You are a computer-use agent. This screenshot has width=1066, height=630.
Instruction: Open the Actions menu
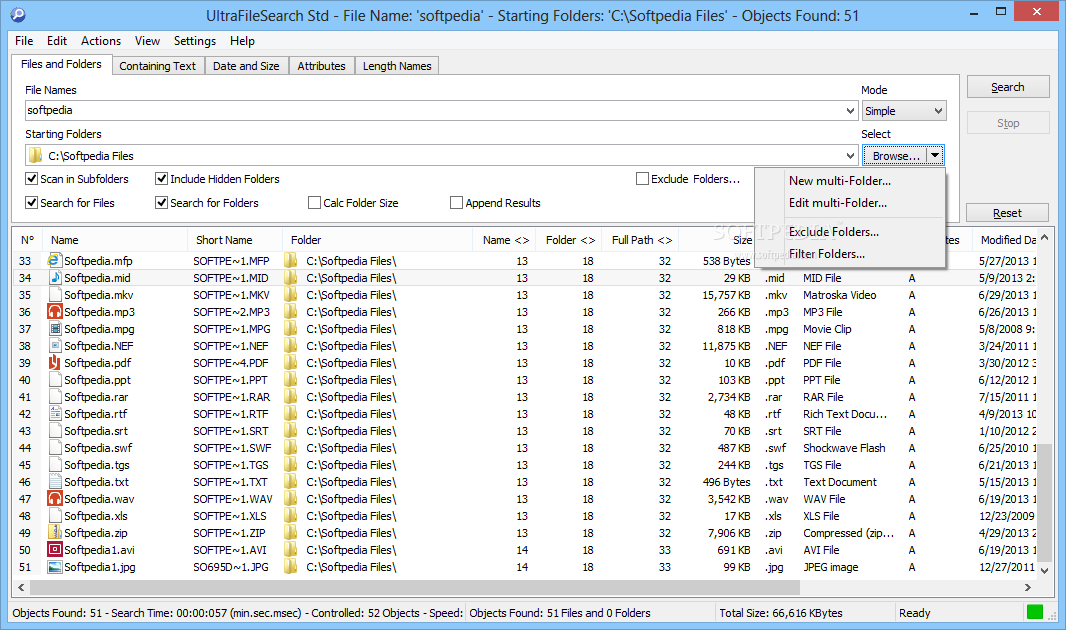pyautogui.click(x=101, y=41)
